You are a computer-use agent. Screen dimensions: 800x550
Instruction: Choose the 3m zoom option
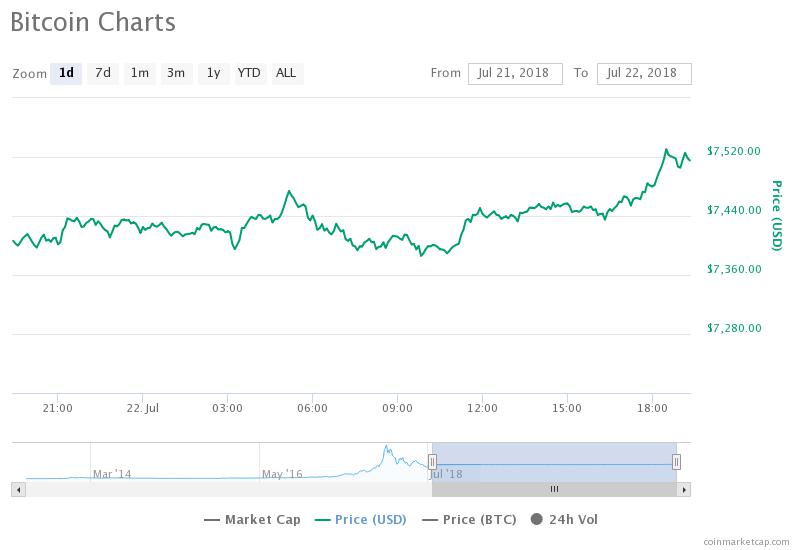pos(176,73)
